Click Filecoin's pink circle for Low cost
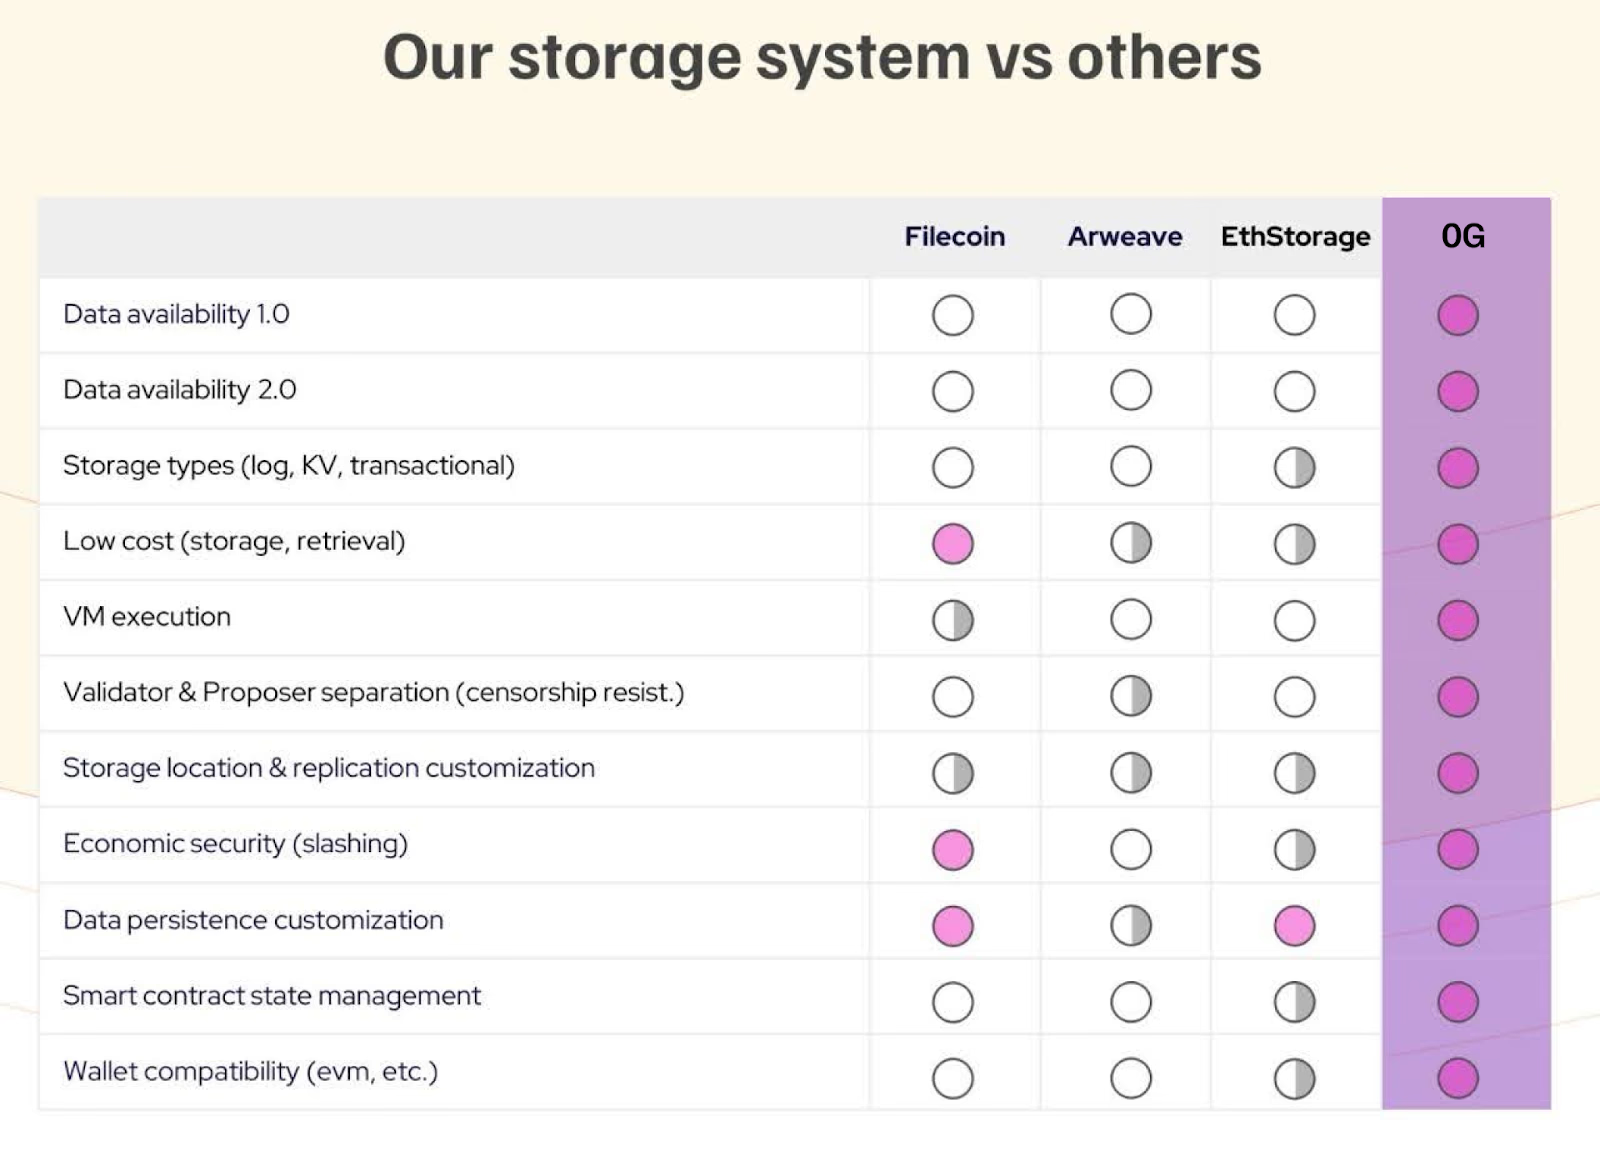Image resolution: width=1600 pixels, height=1152 pixels. pyautogui.click(x=953, y=544)
